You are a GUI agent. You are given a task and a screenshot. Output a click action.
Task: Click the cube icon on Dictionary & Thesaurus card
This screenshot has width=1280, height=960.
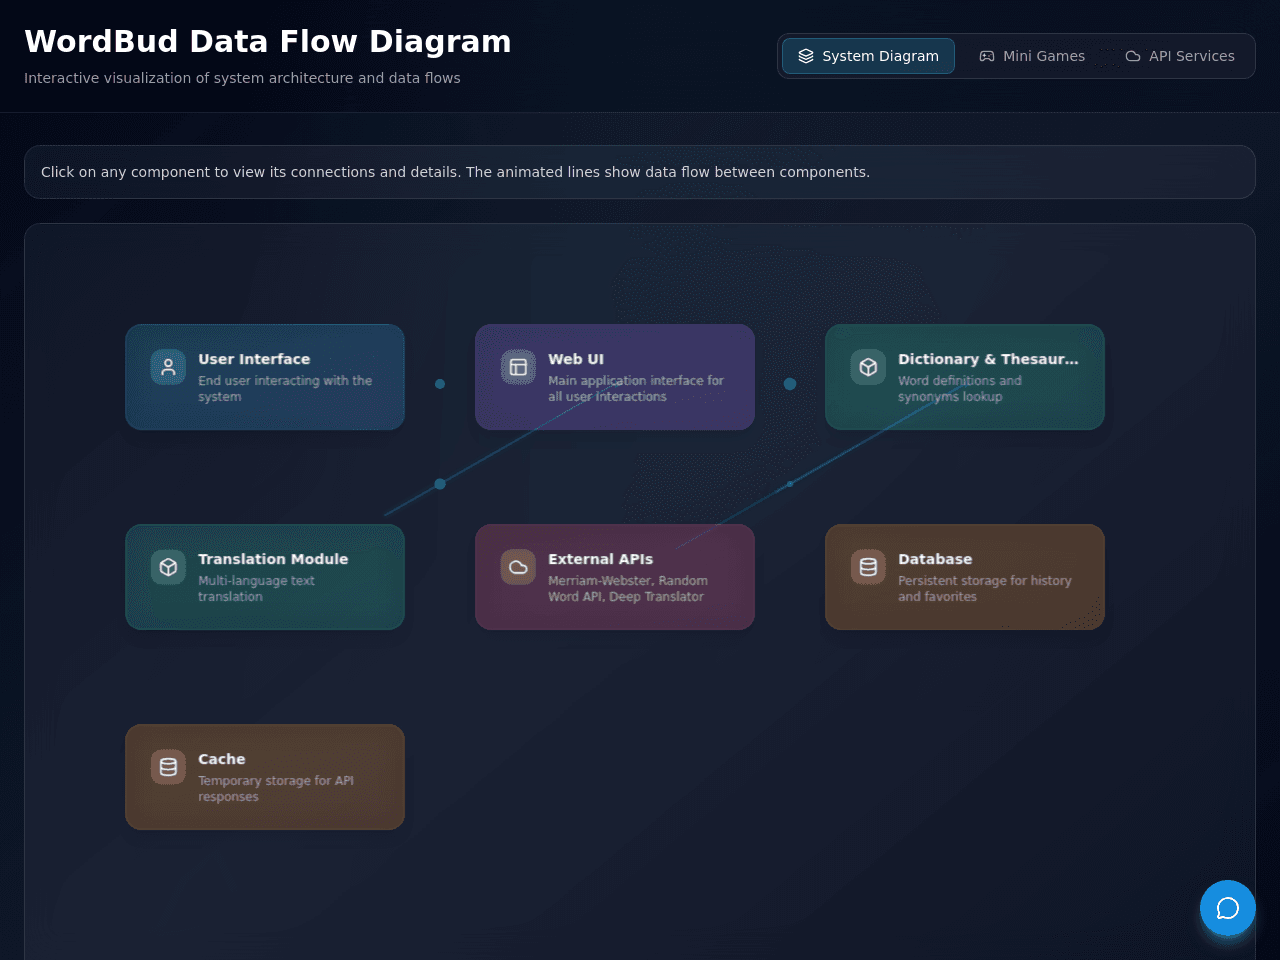[868, 367]
